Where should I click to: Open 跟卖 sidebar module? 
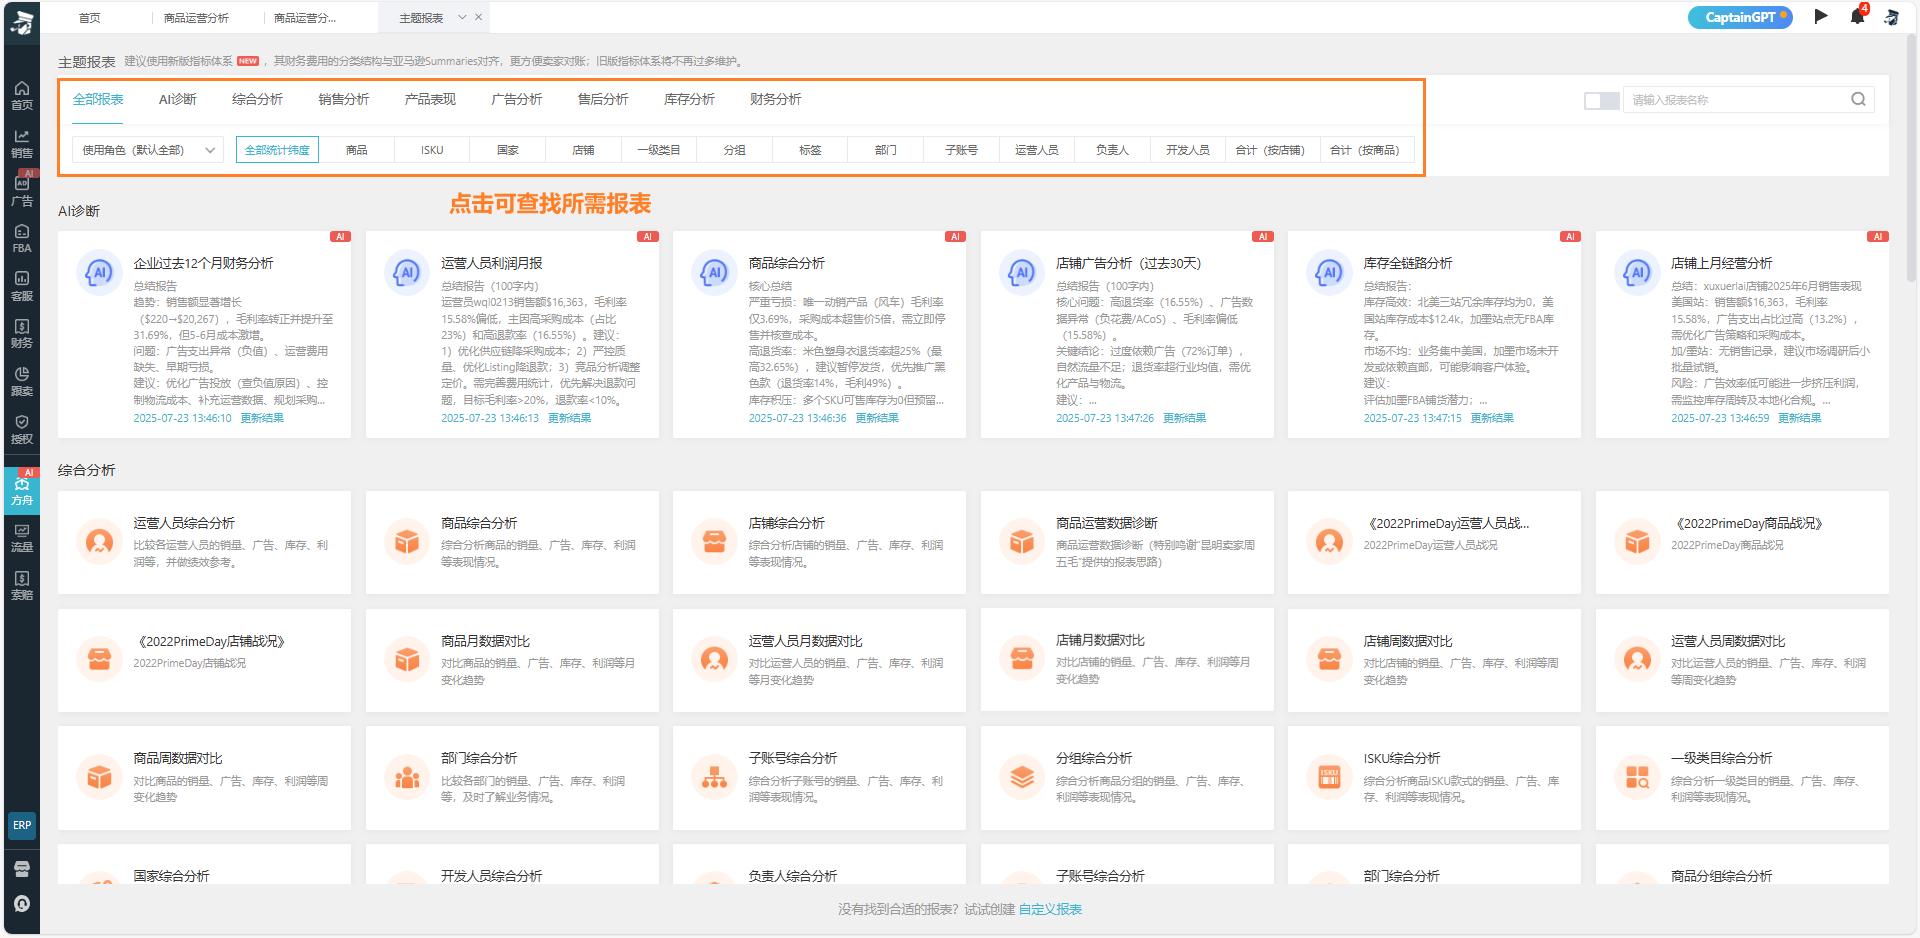point(22,381)
